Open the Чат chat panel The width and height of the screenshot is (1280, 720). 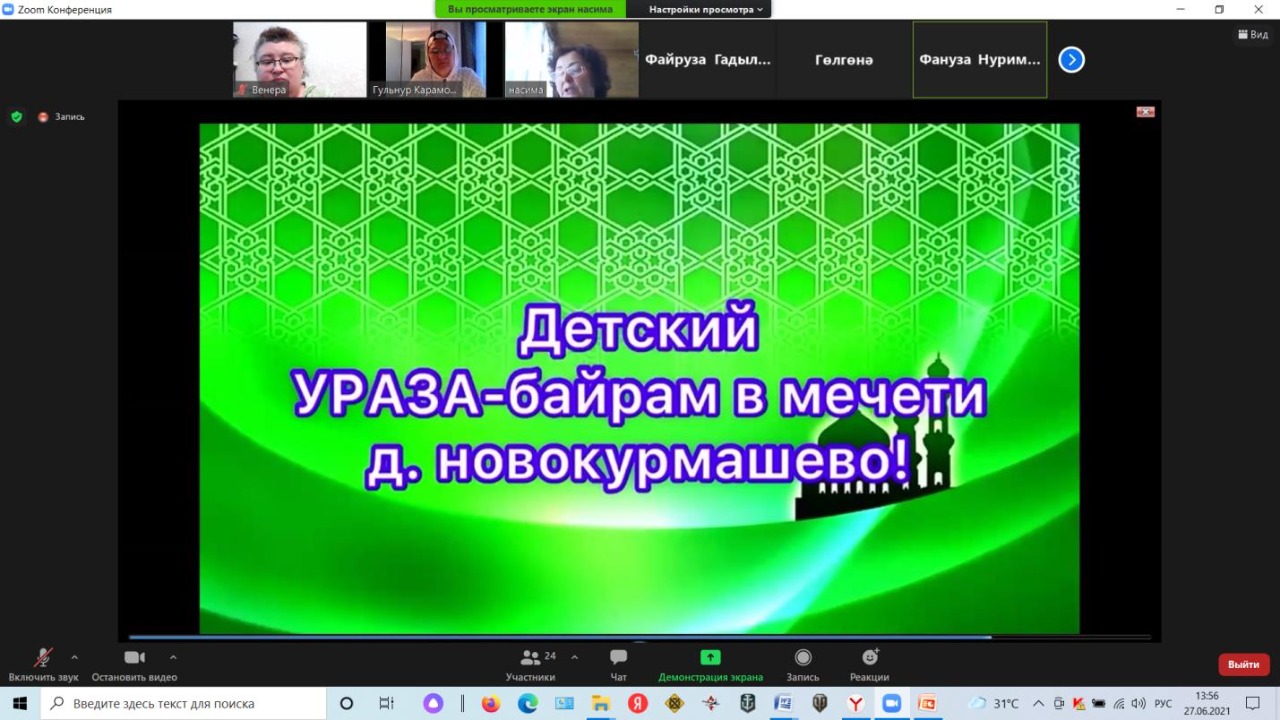618,663
